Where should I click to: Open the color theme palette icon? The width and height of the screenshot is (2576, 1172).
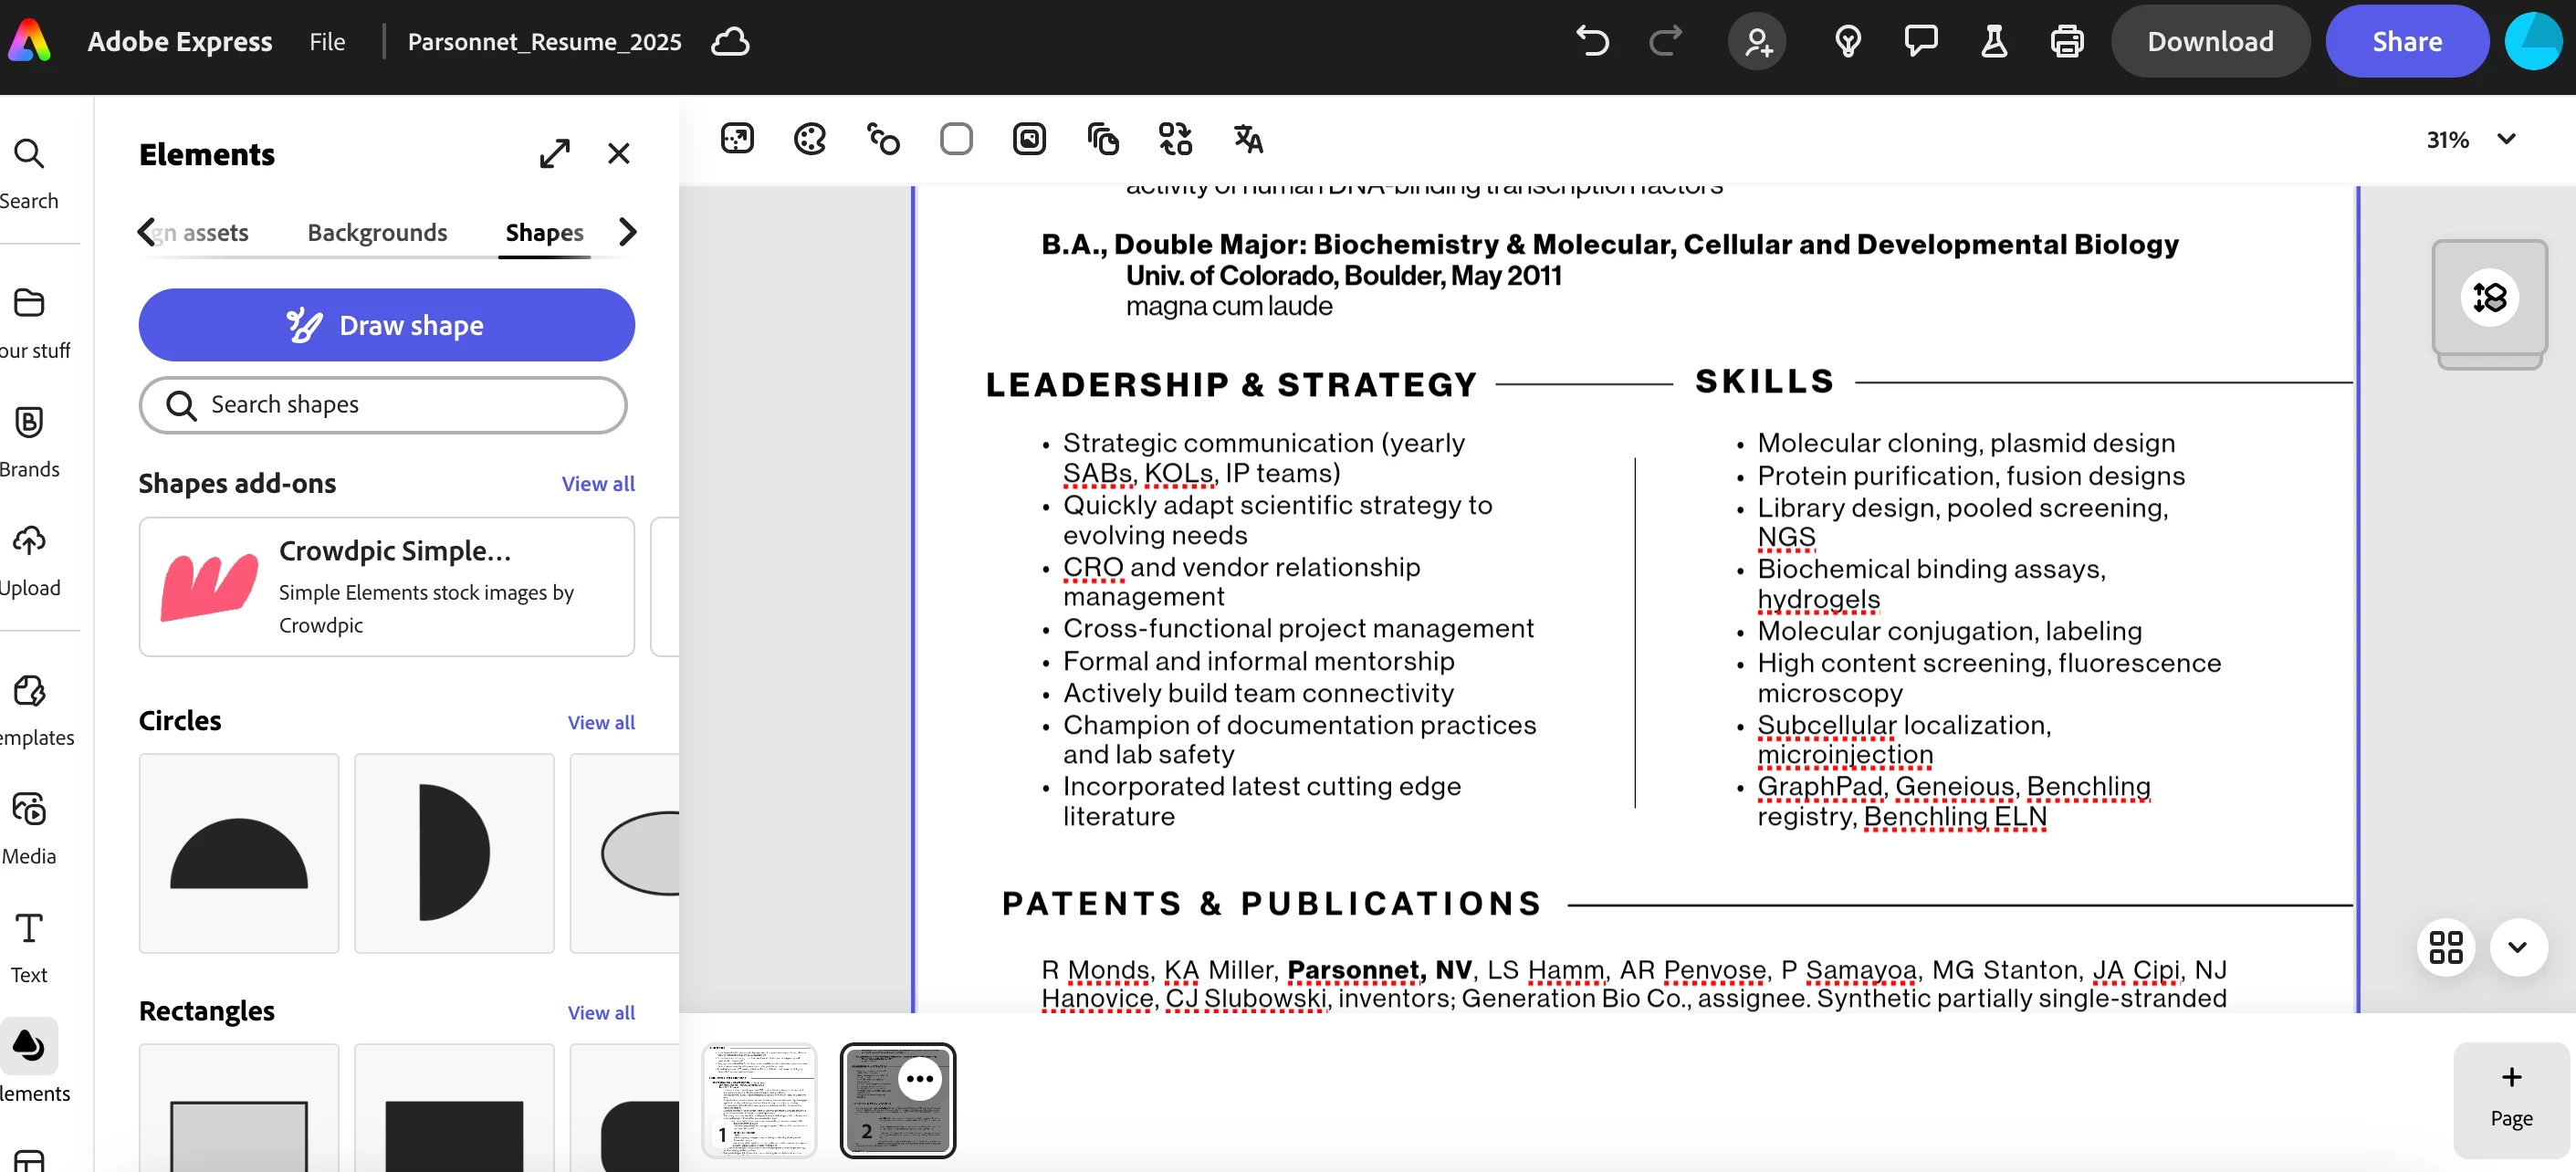tap(809, 139)
